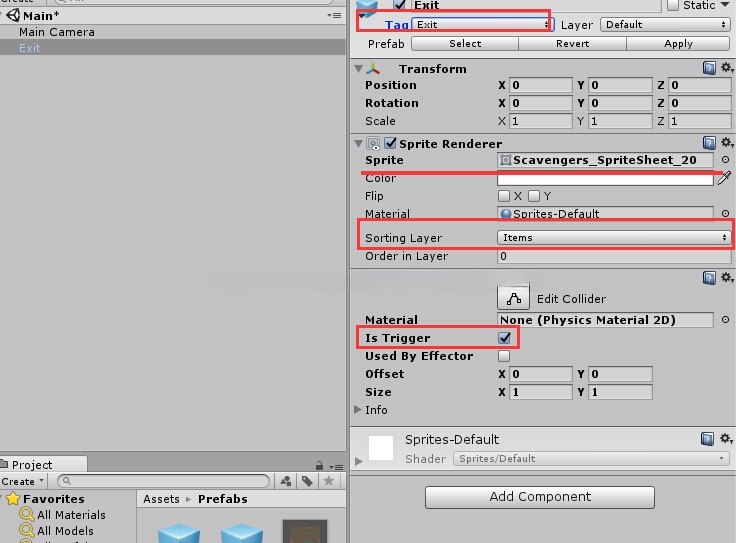
Task: Click the Prefabs breadcrumb folder
Action: 222,499
